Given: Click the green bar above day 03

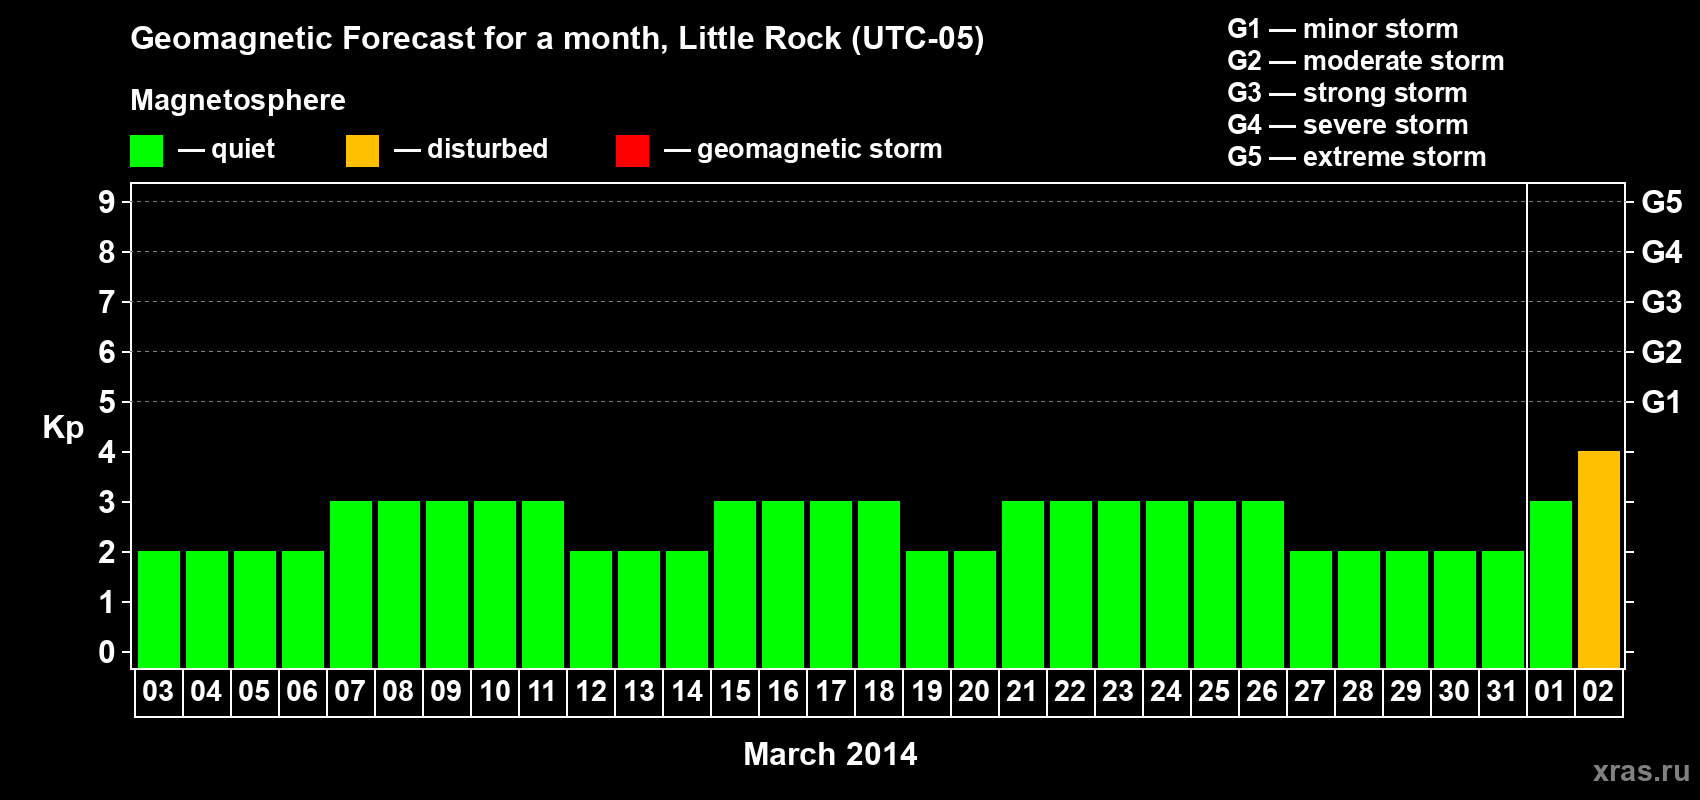Looking at the screenshot, I should click(x=158, y=610).
